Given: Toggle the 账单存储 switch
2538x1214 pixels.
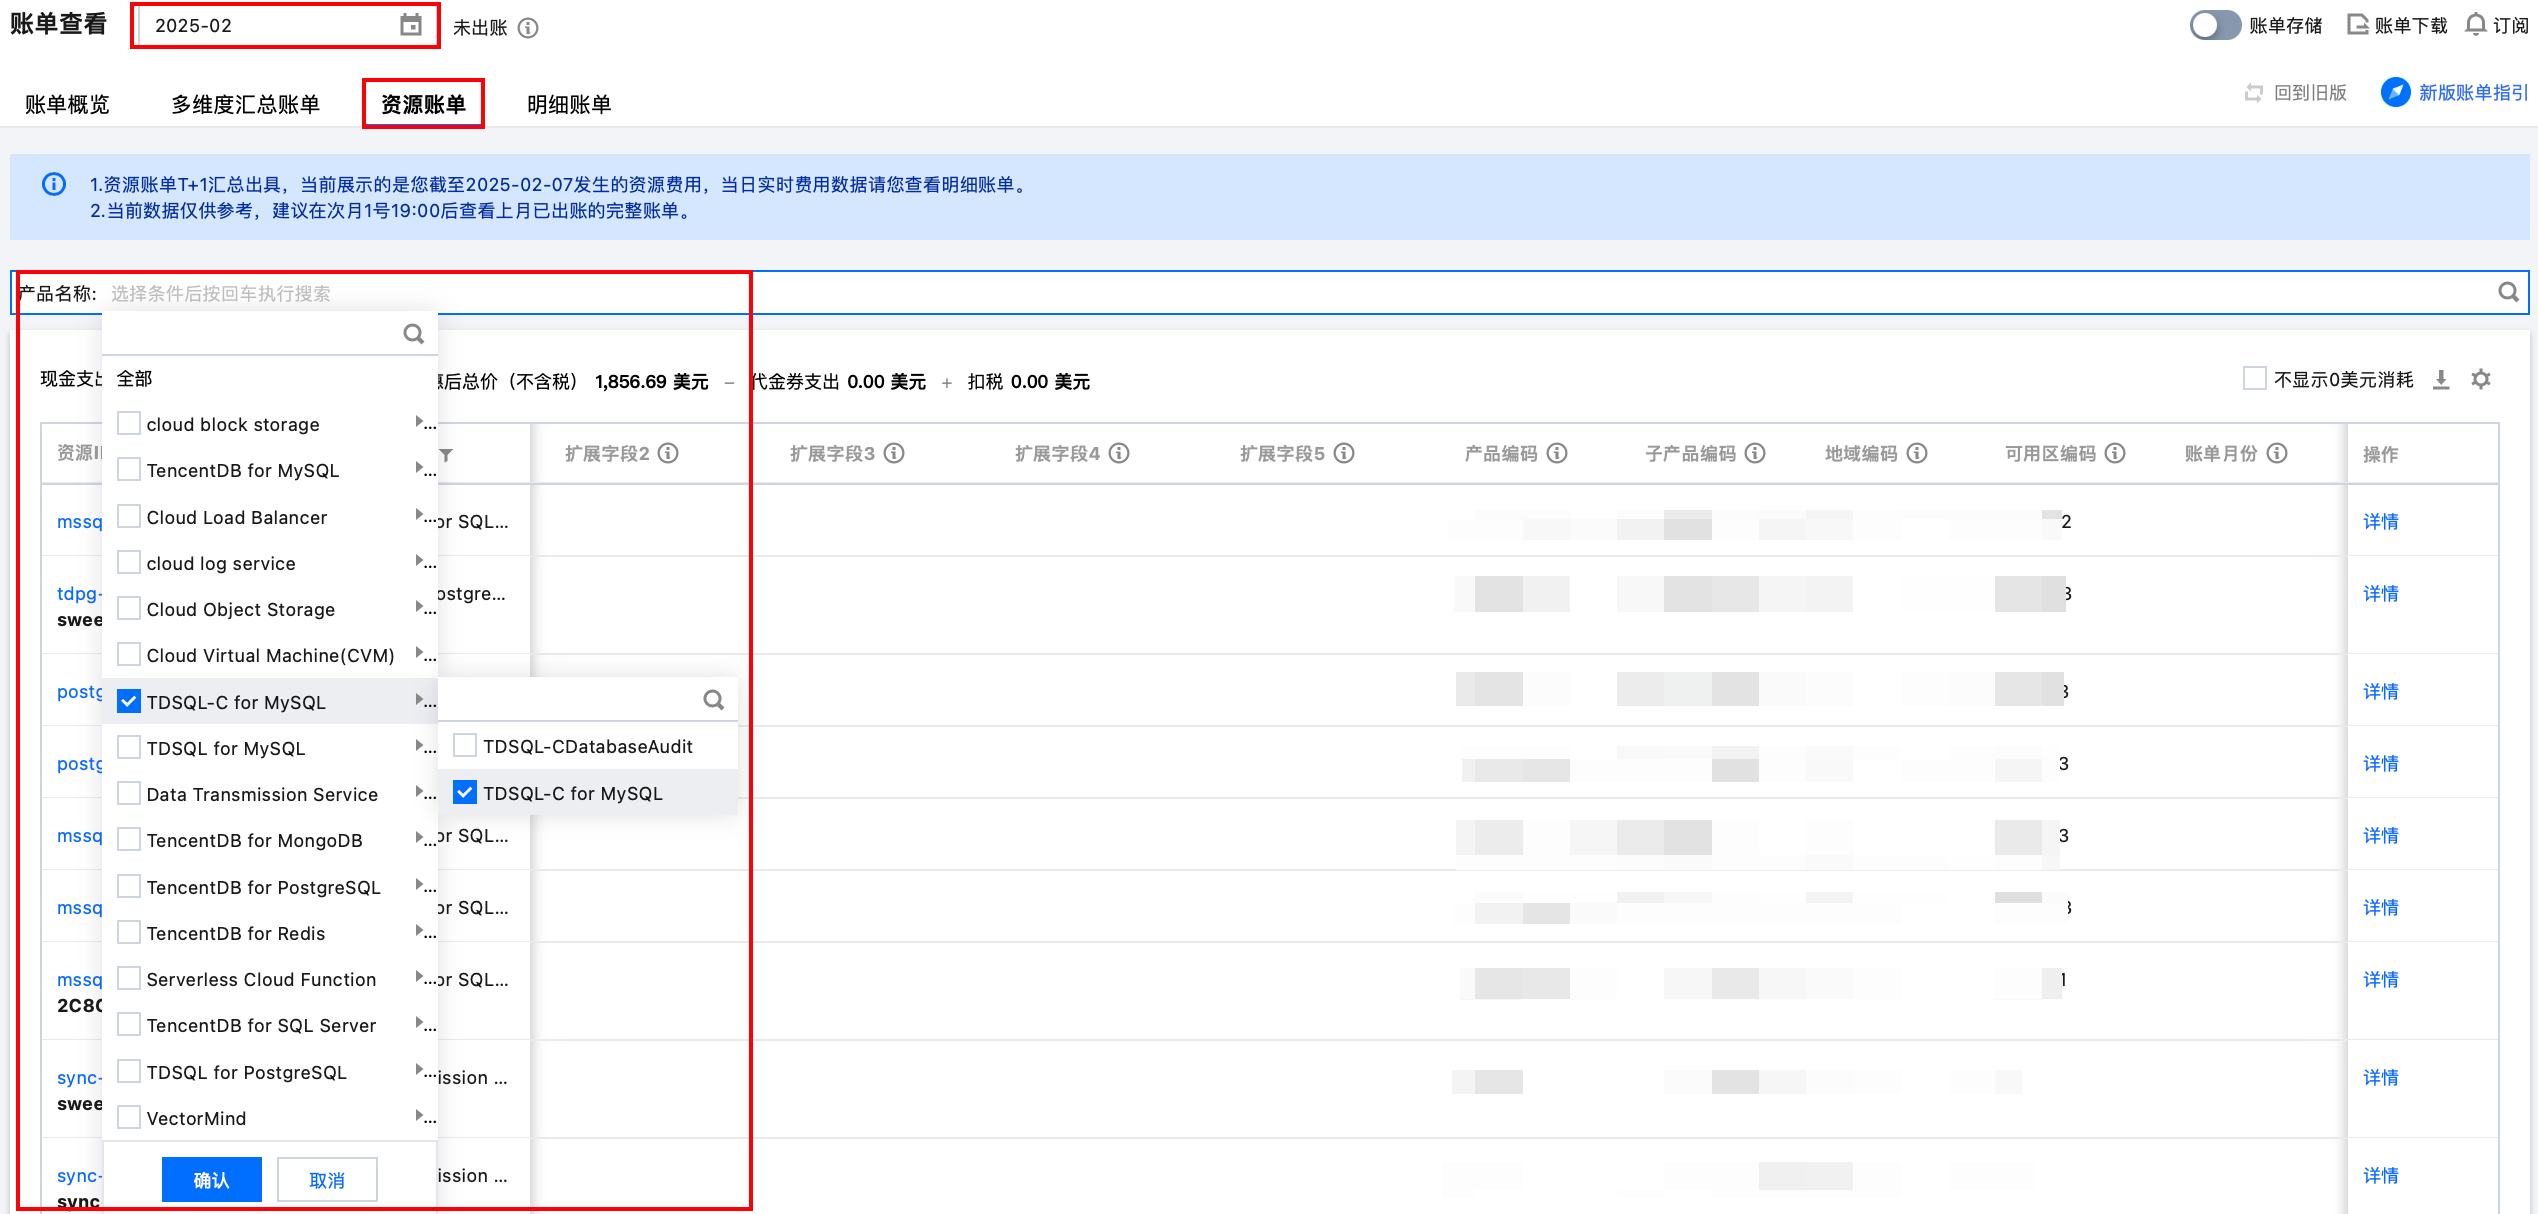Looking at the screenshot, I should 2215,25.
